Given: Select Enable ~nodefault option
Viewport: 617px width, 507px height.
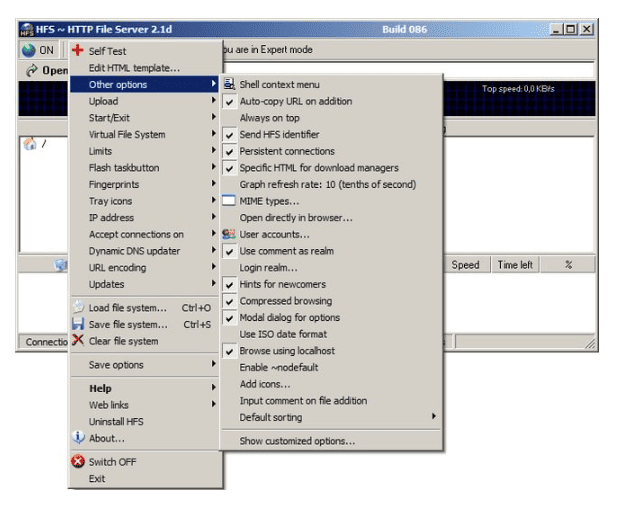Looking at the screenshot, I should 331,367.
